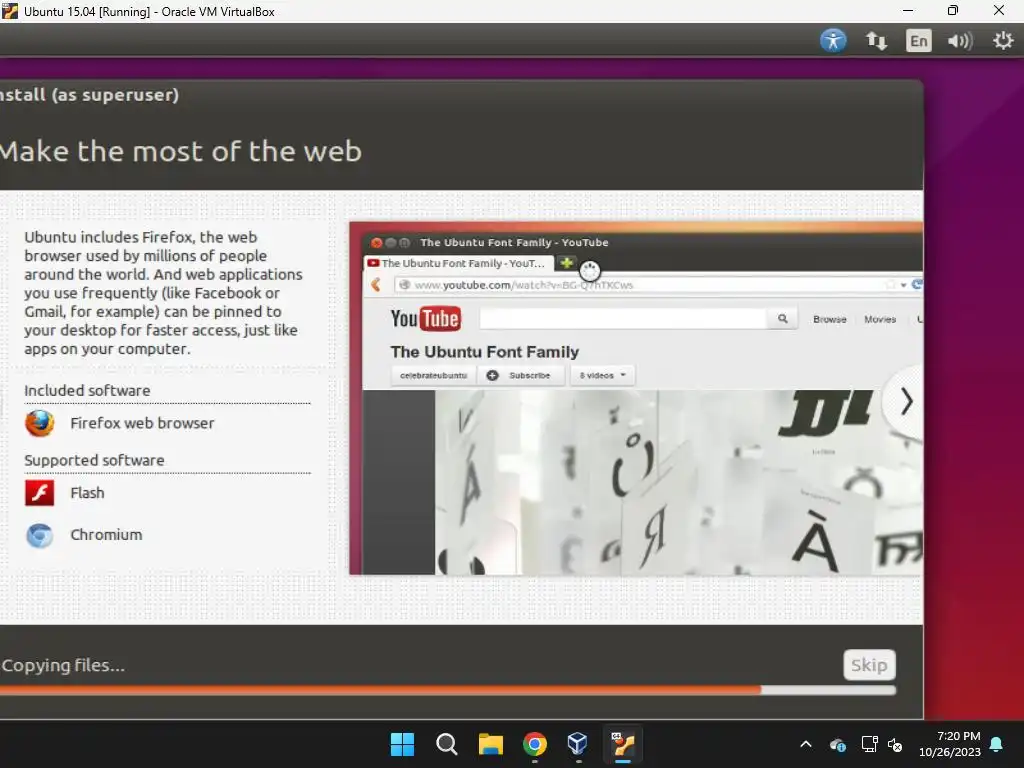1024x768 pixels.
Task: Click the celebrateubuntu channel button in slide
Action: [x=433, y=376]
